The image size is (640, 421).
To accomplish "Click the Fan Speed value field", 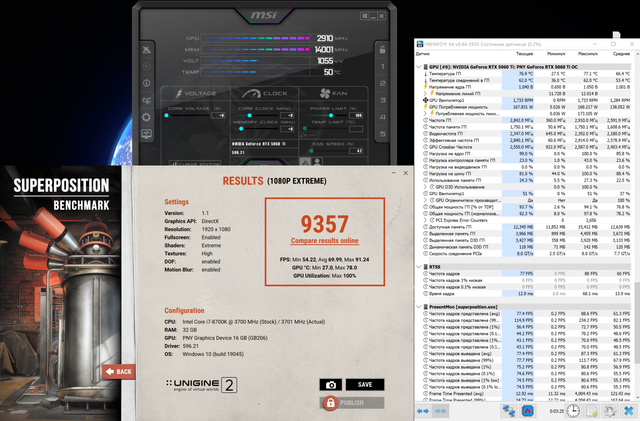I will point(356,151).
